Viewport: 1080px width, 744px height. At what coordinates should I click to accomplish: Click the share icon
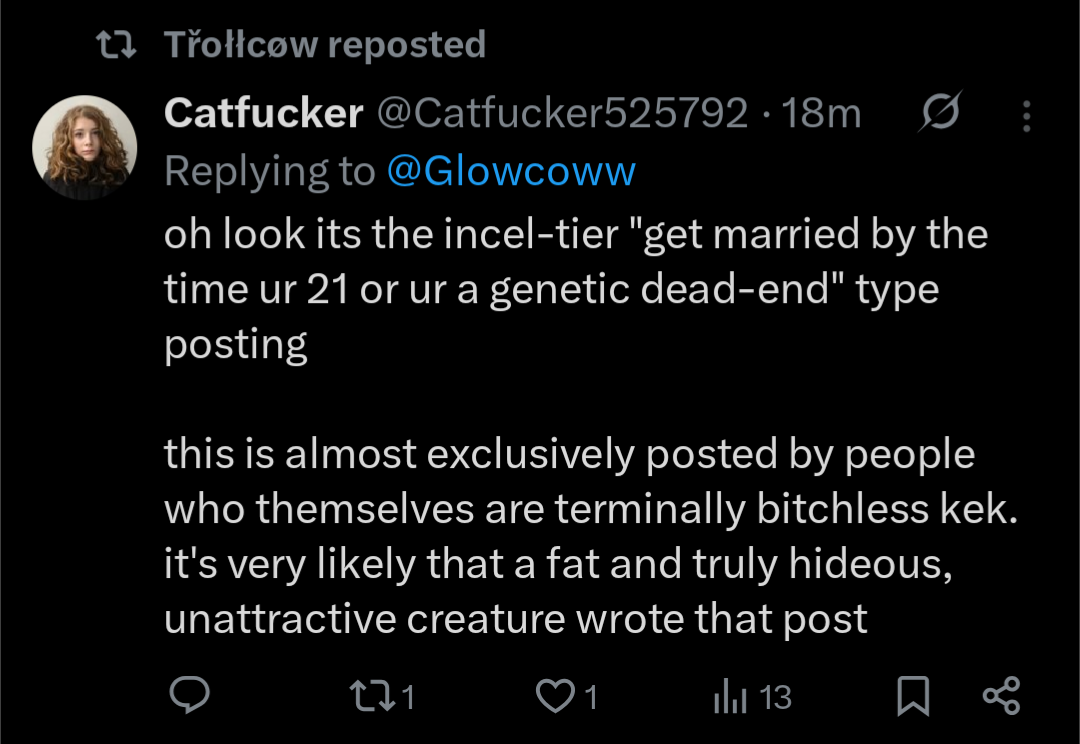click(x=1000, y=696)
